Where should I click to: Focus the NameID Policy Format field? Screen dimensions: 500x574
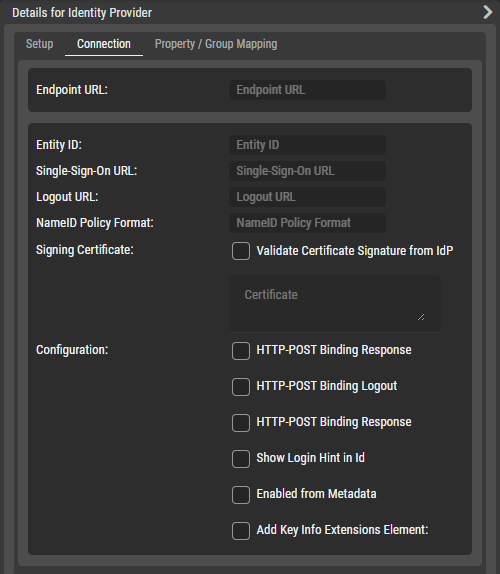click(307, 223)
